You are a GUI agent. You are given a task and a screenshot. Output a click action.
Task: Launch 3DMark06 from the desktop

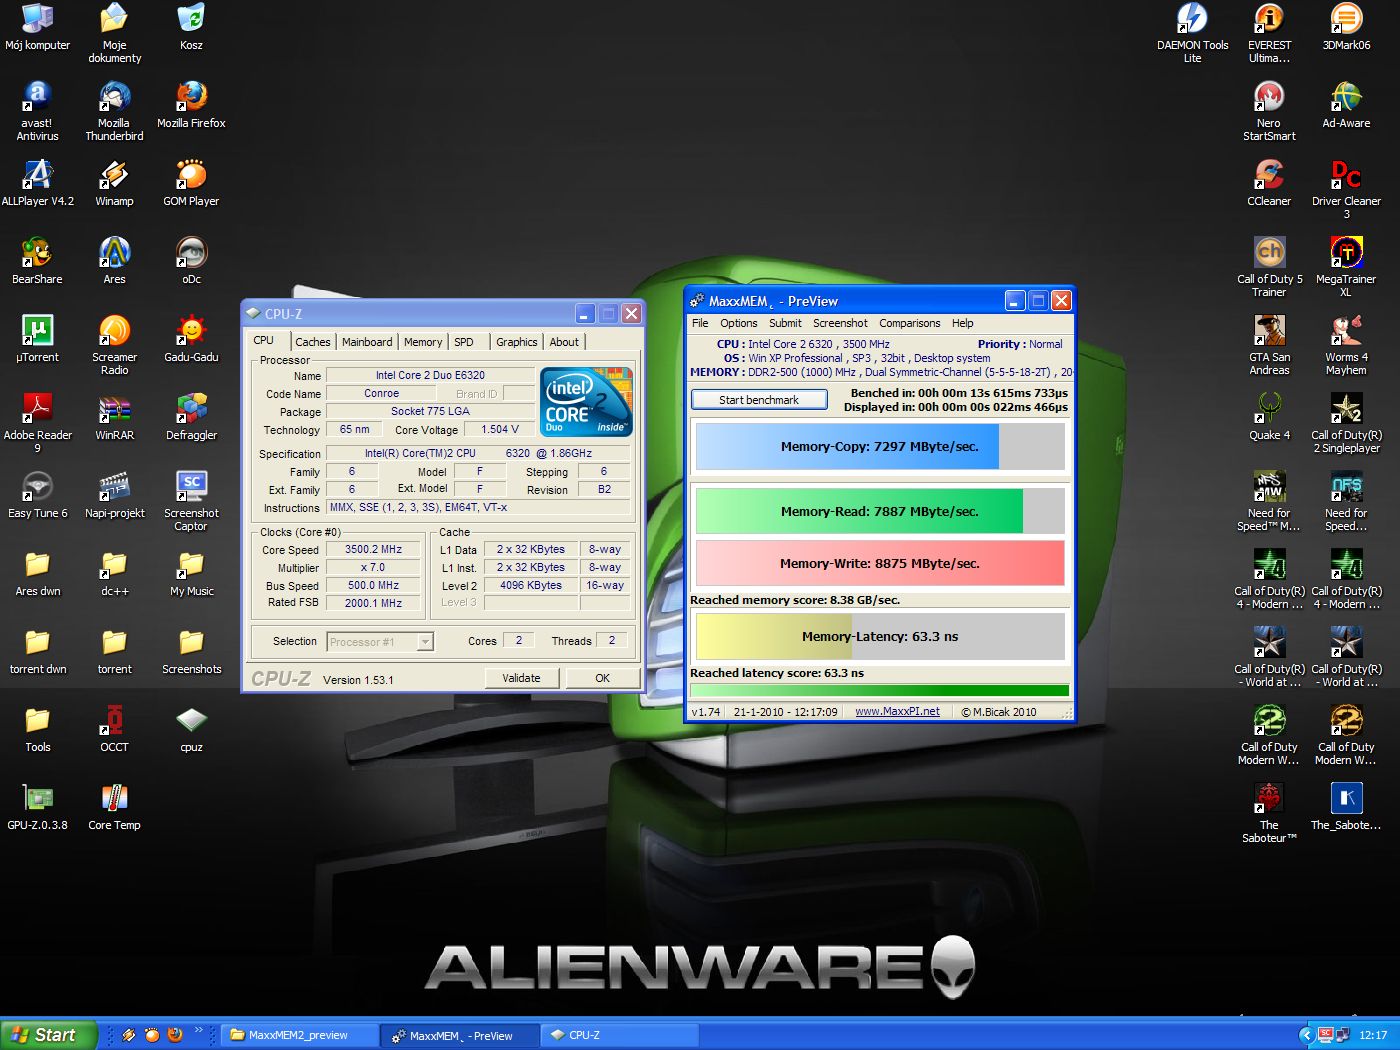coord(1346,27)
